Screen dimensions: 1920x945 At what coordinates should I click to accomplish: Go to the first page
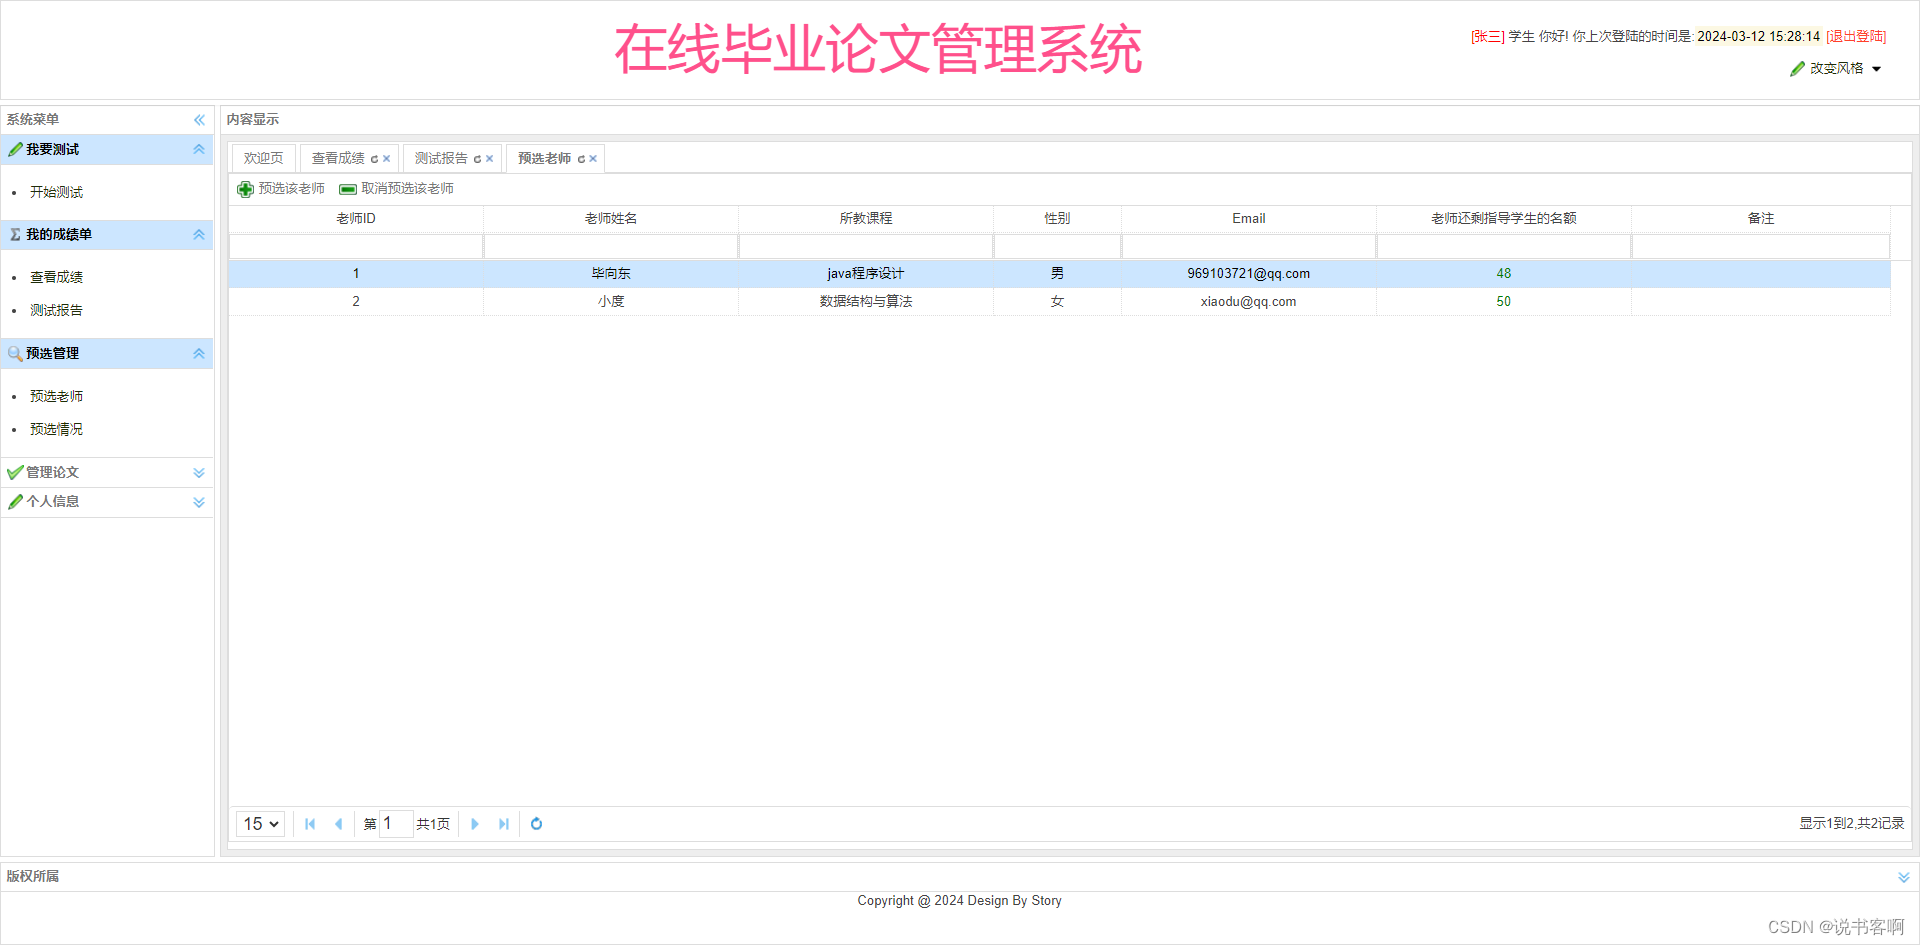pyautogui.click(x=310, y=824)
